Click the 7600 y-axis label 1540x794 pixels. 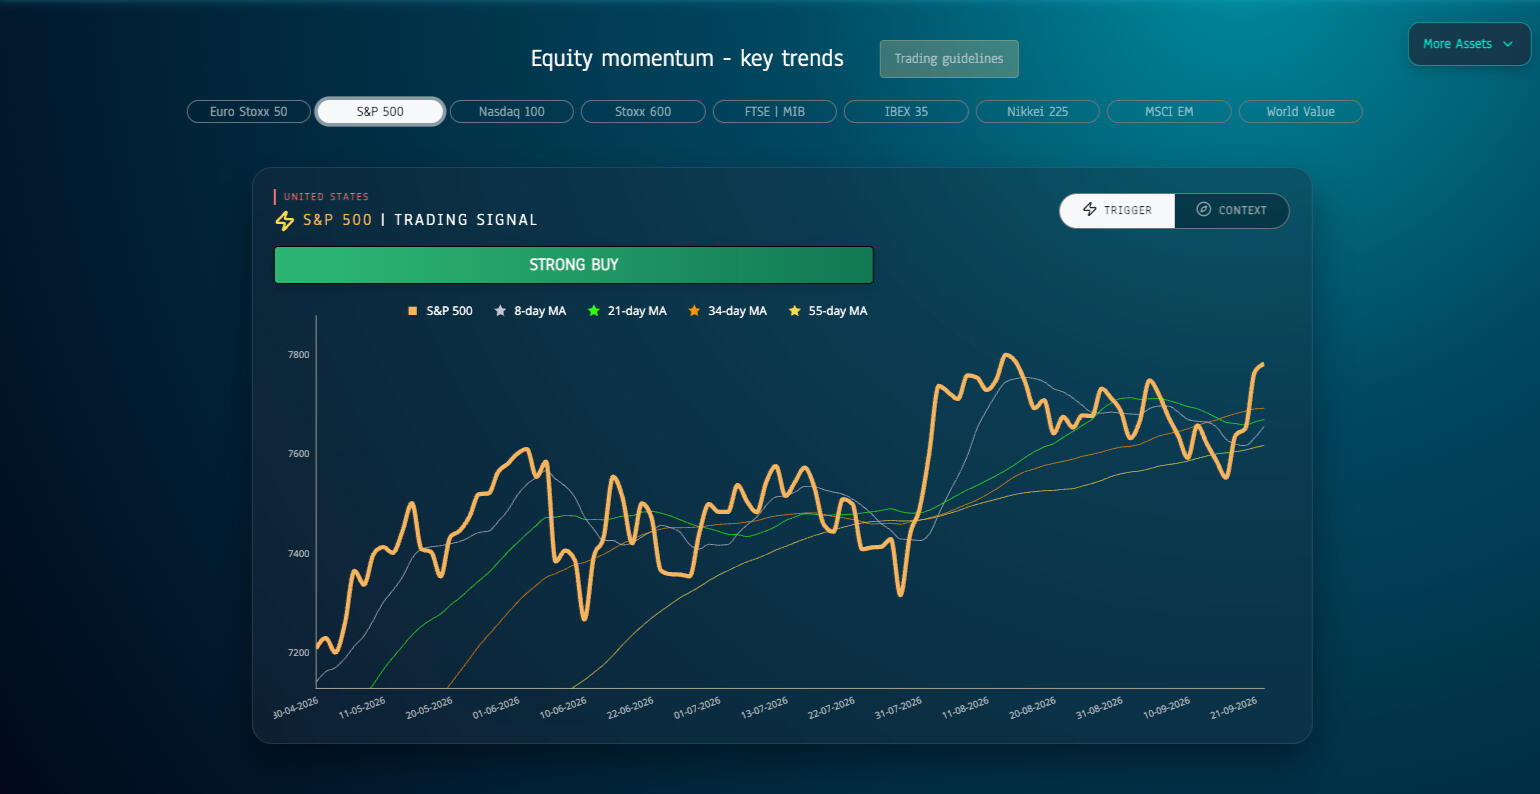299,454
